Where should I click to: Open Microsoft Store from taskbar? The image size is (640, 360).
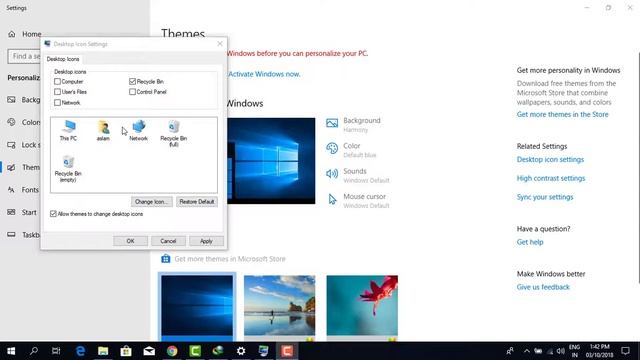click(x=126, y=351)
